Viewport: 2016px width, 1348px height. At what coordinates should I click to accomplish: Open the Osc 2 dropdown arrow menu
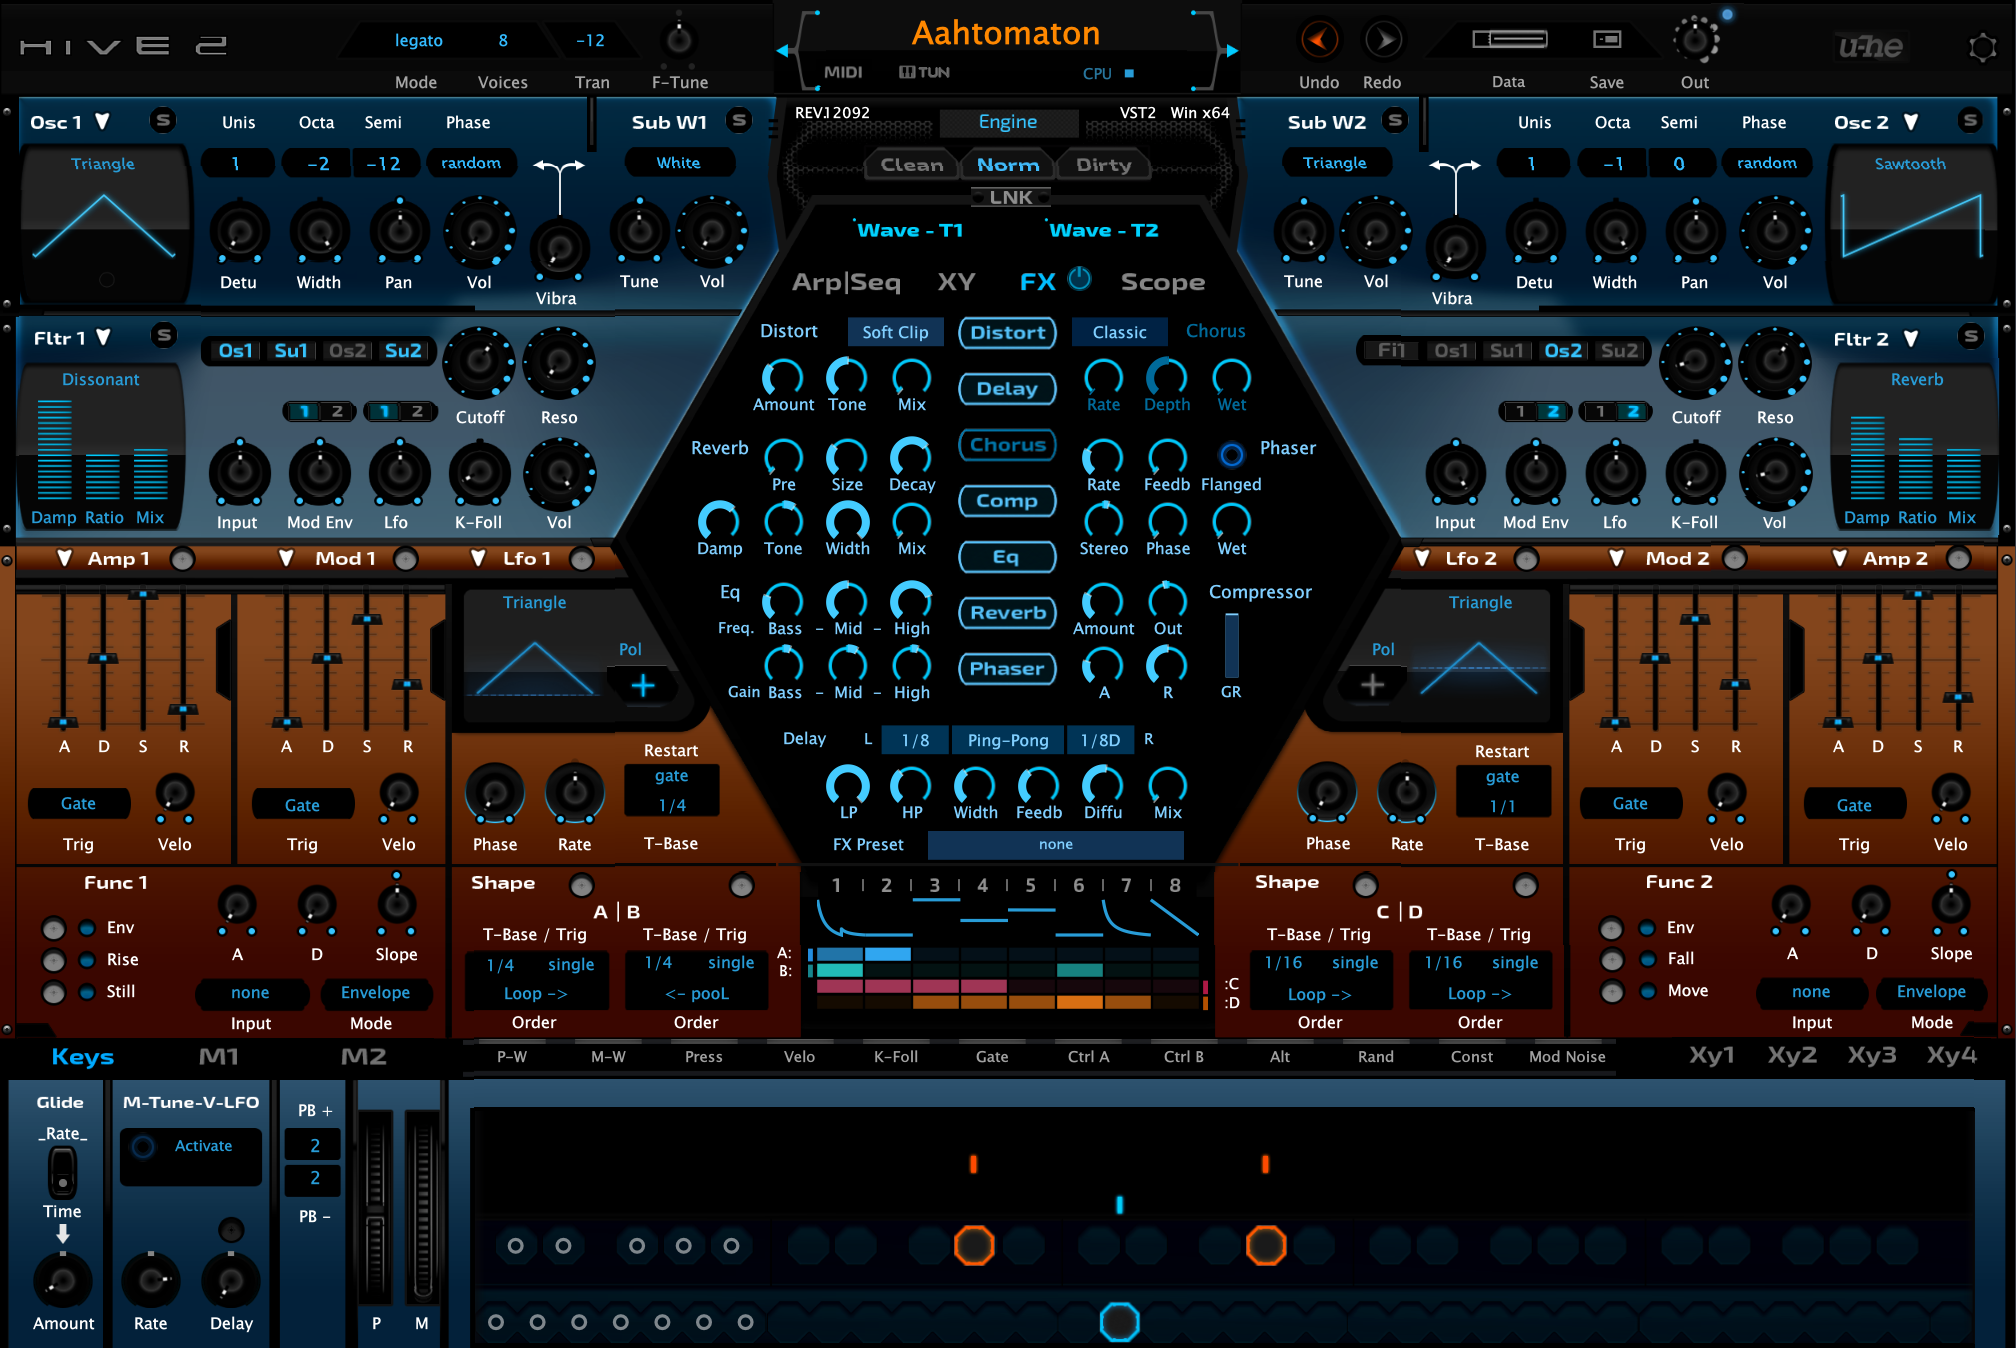coord(1911,122)
